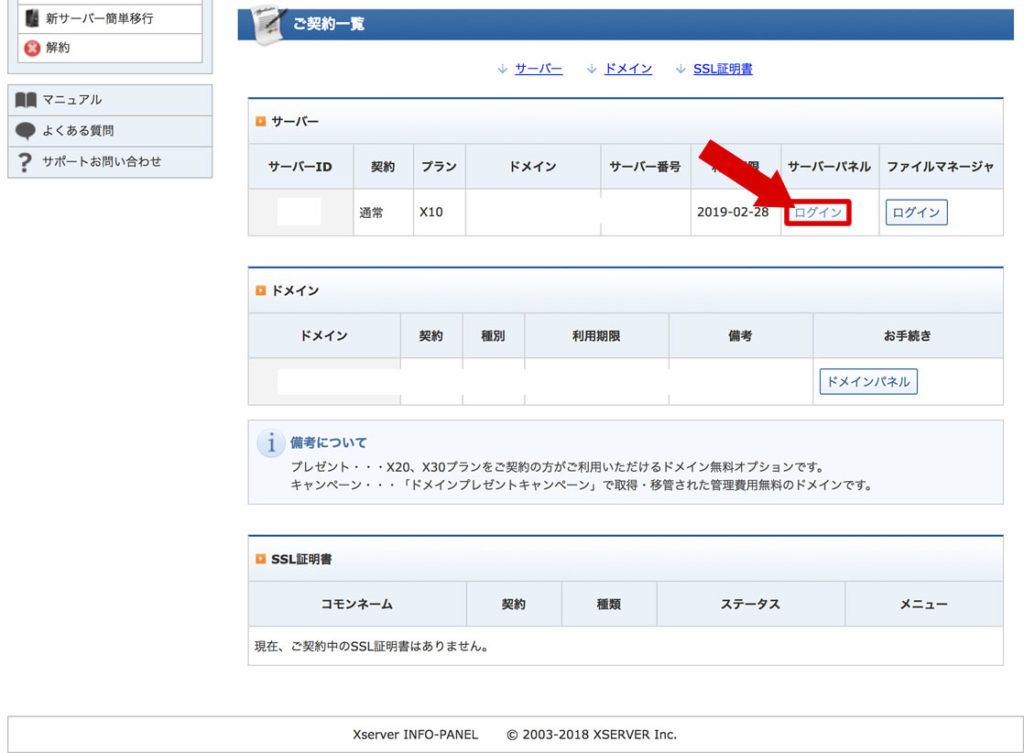The width and height of the screenshot is (1024, 753).
Task: Click 備考 column header
Action: pos(740,336)
